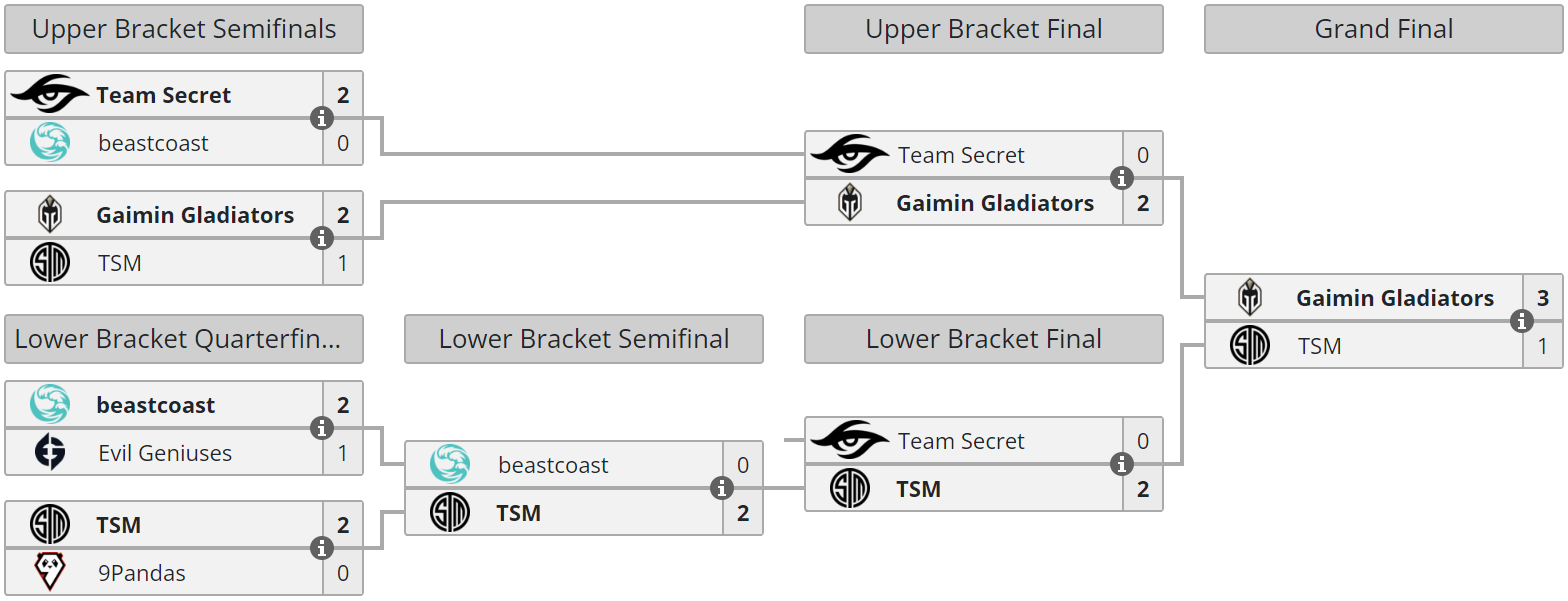Open 9Pandas team link

[142, 573]
